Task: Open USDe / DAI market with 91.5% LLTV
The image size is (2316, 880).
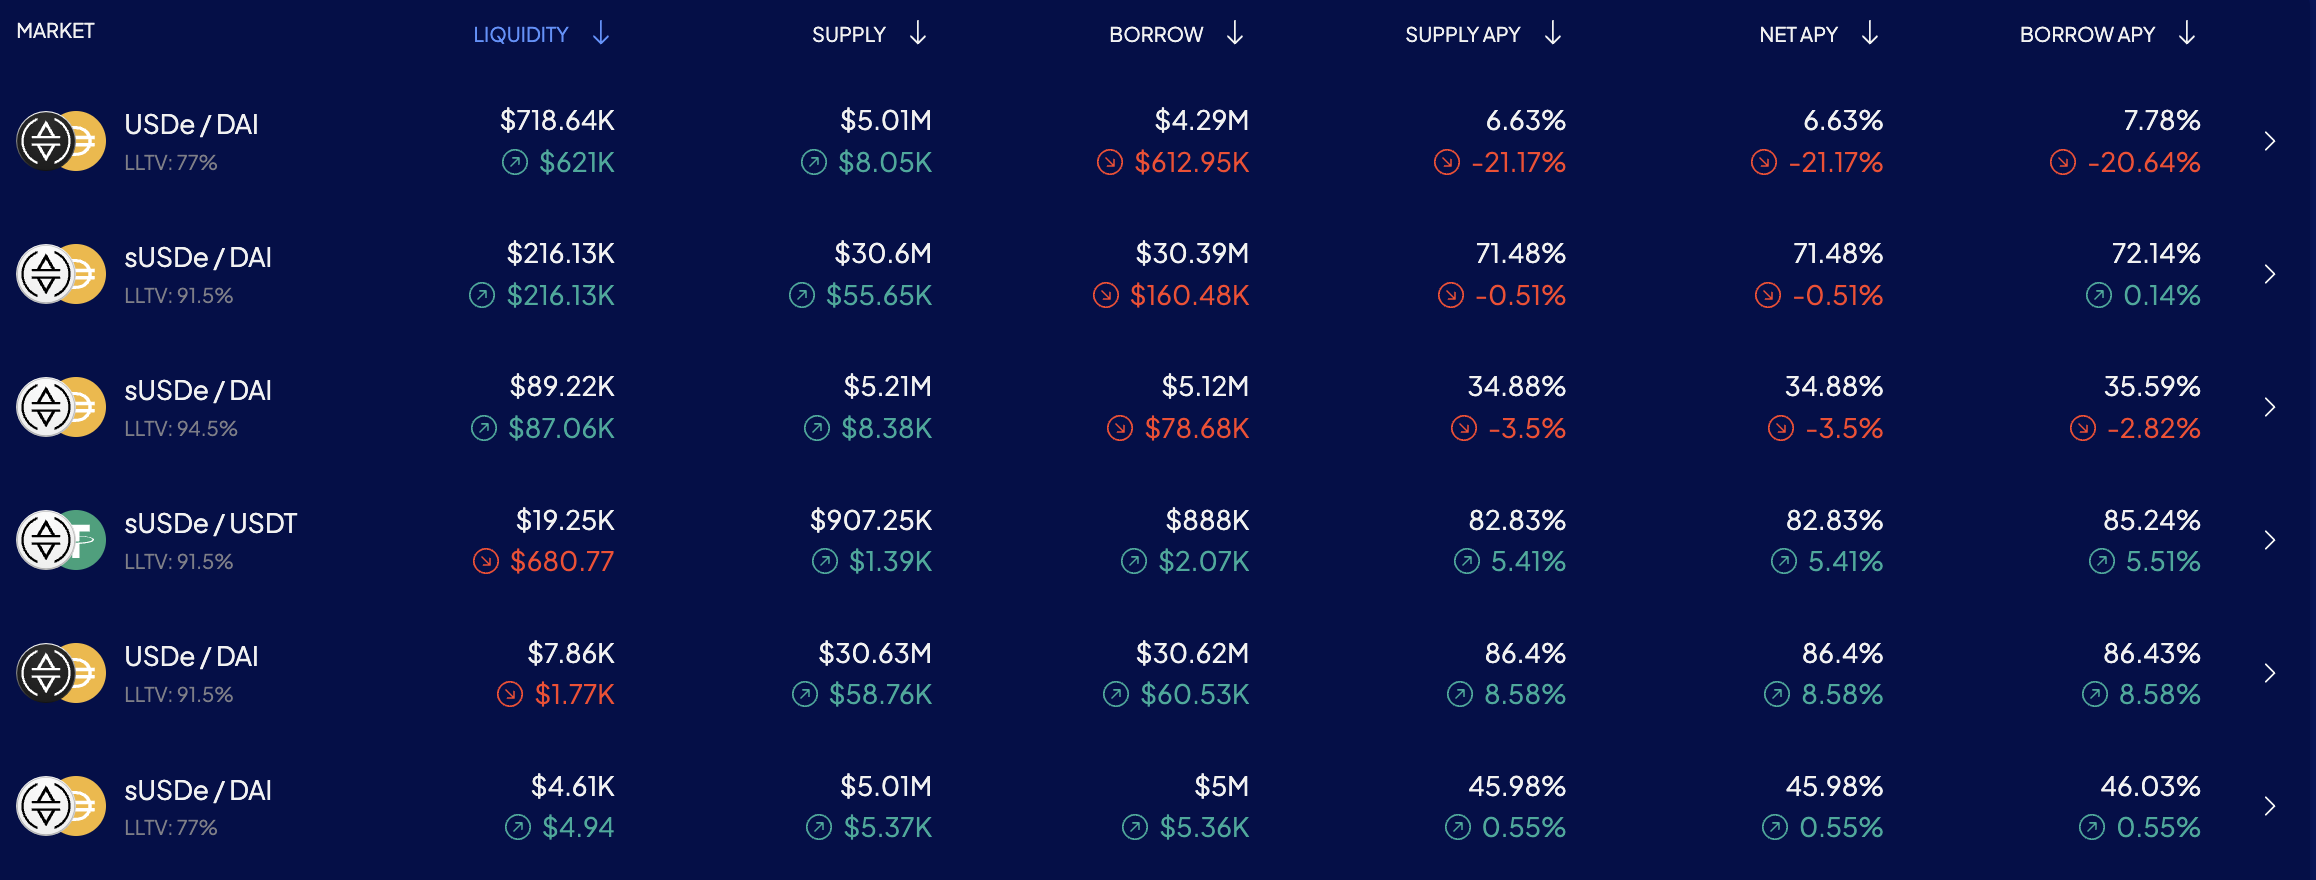Action: [x=191, y=656]
